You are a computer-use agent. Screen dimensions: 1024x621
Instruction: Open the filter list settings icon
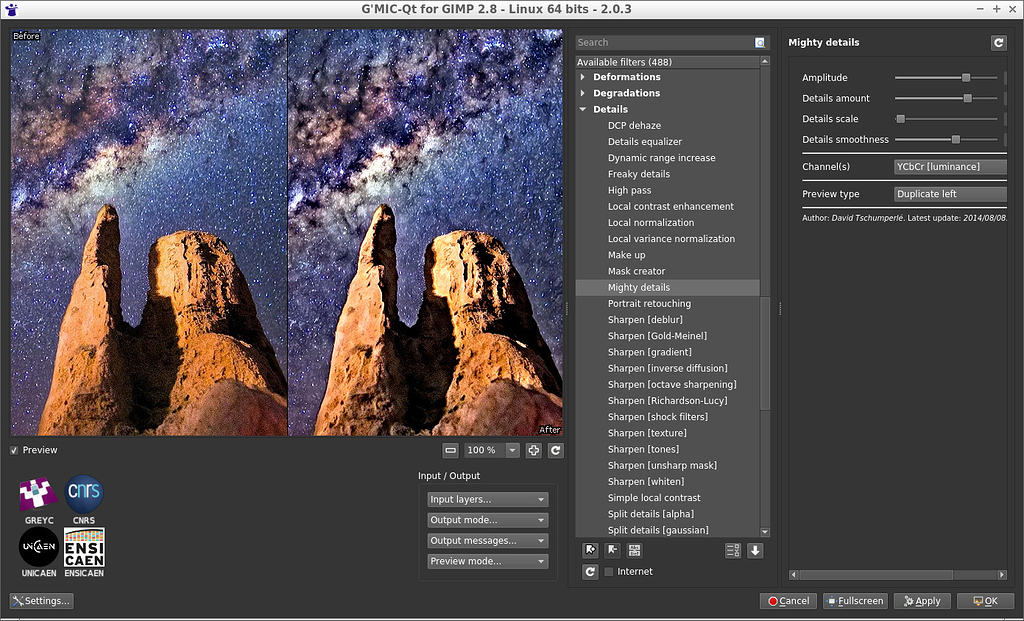coord(733,550)
